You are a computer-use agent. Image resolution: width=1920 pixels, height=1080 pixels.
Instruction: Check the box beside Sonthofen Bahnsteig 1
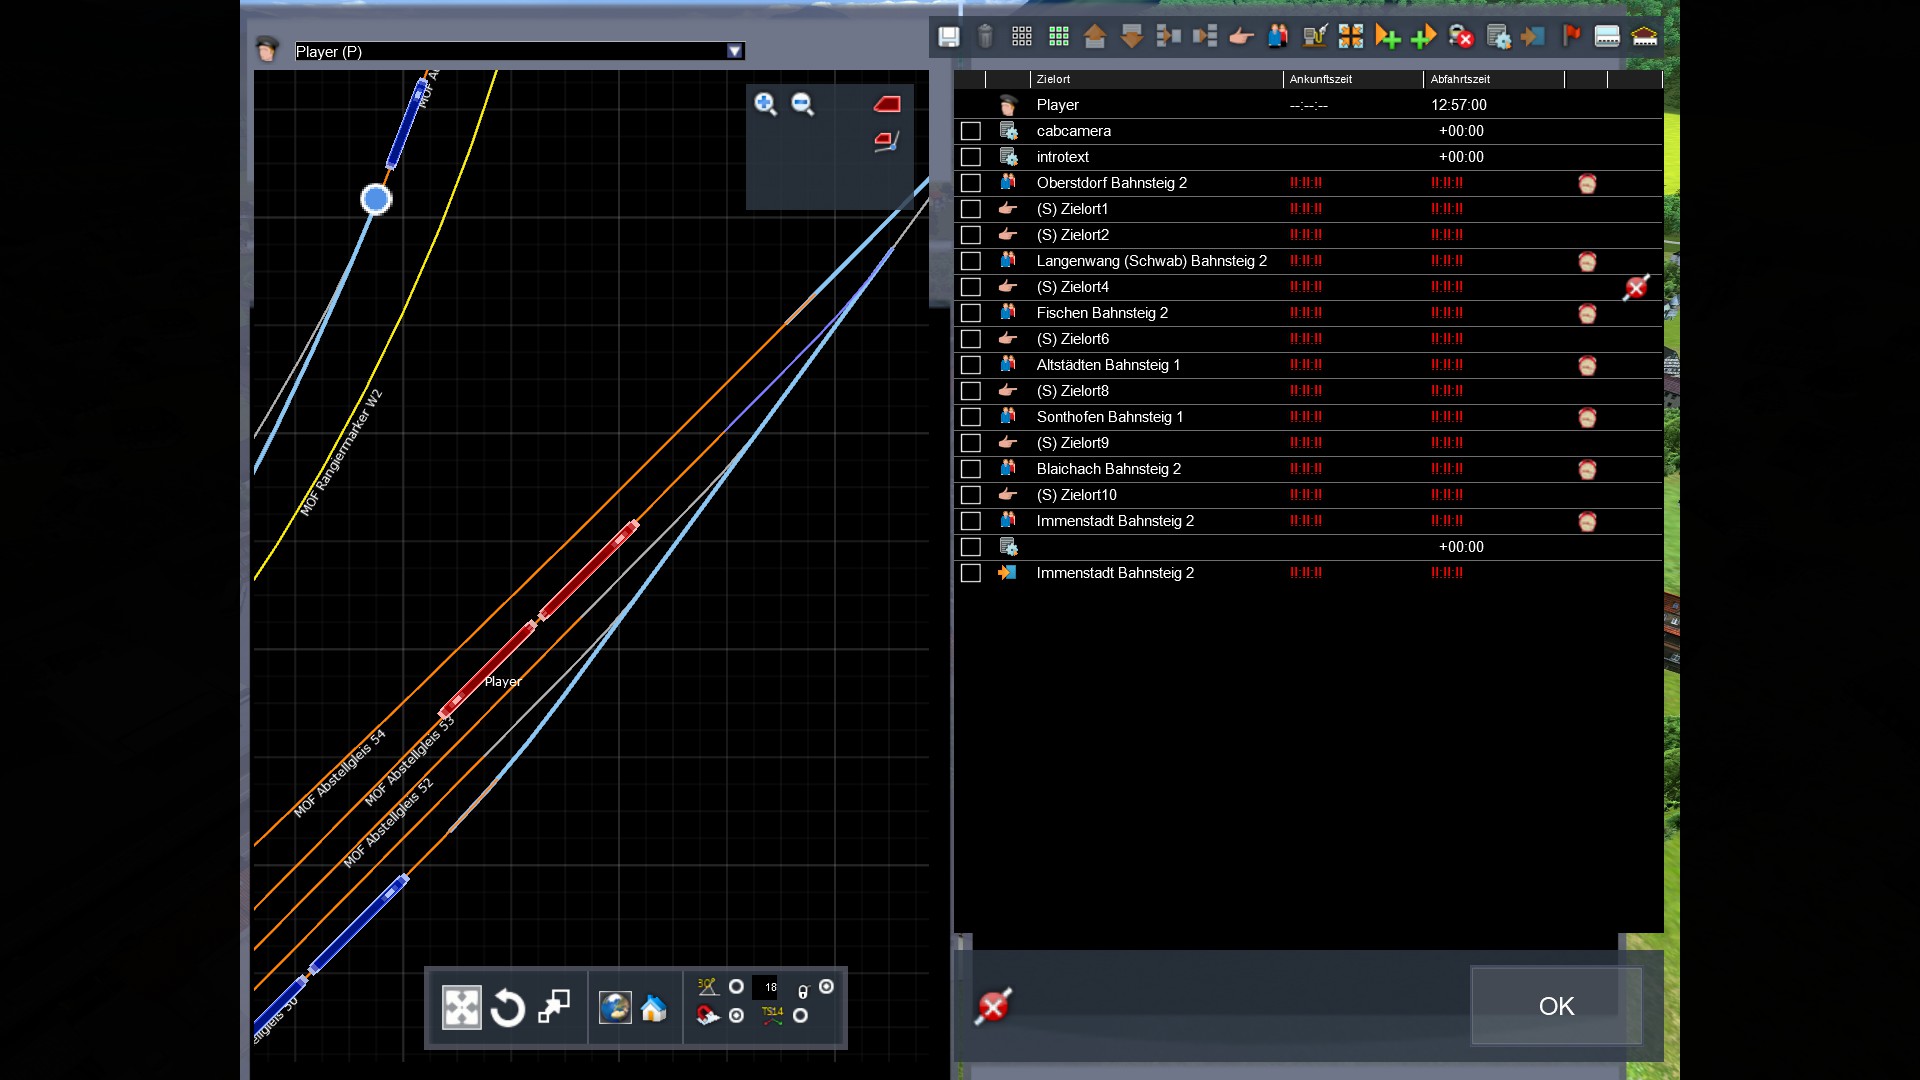pos(970,417)
